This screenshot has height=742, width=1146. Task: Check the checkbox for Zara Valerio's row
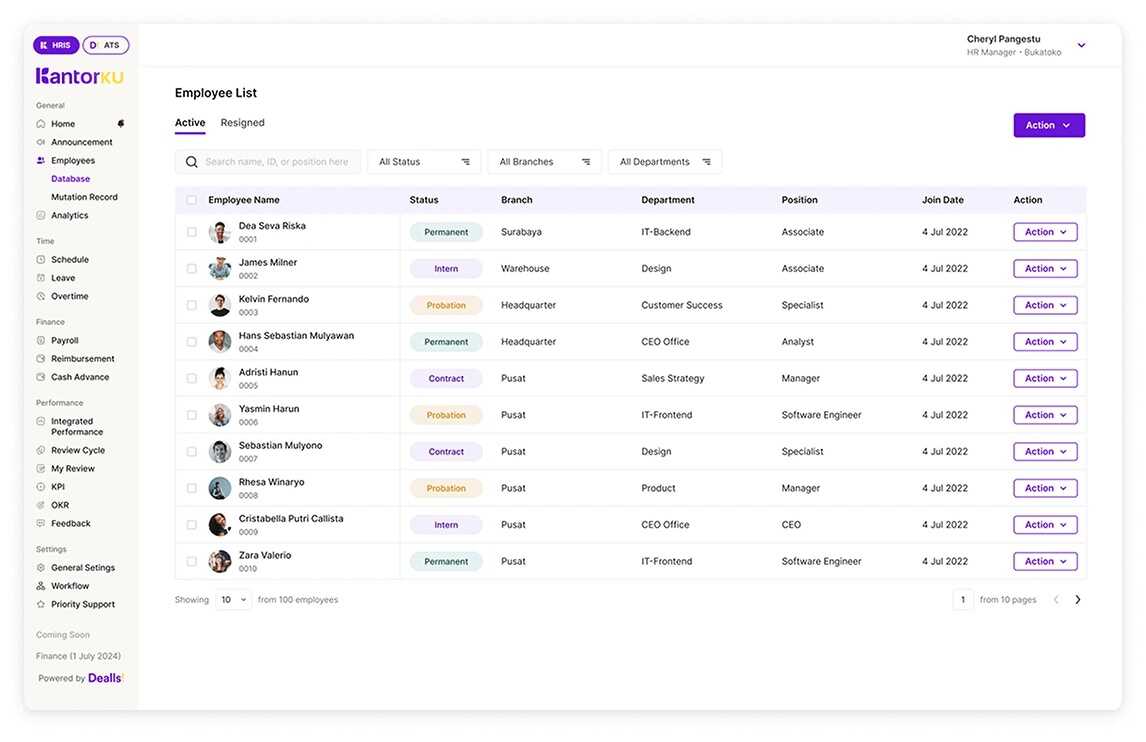click(191, 560)
